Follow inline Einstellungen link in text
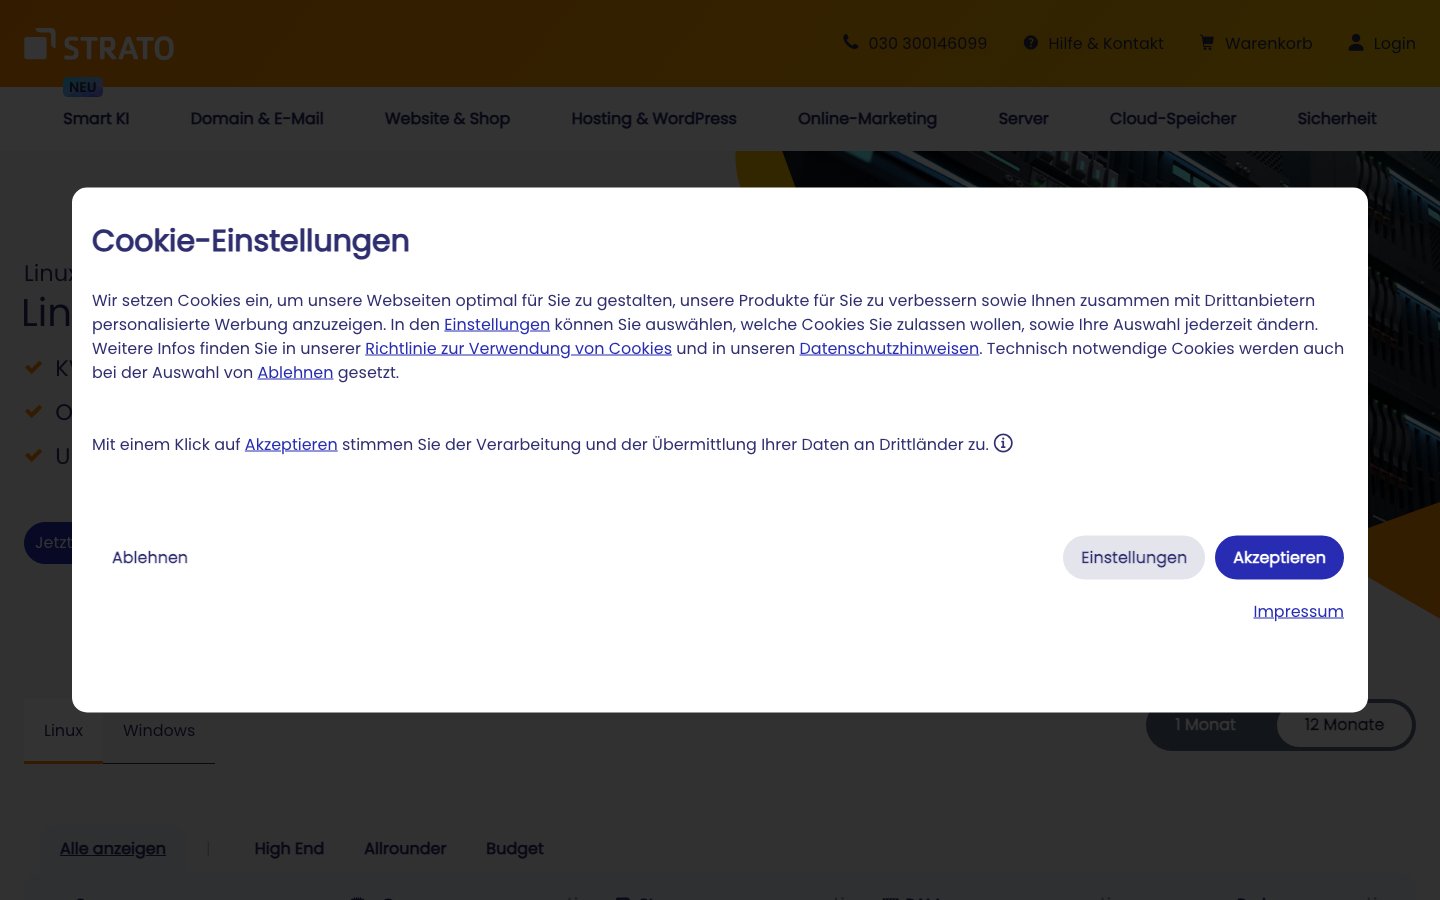This screenshot has width=1440, height=900. [x=497, y=324]
